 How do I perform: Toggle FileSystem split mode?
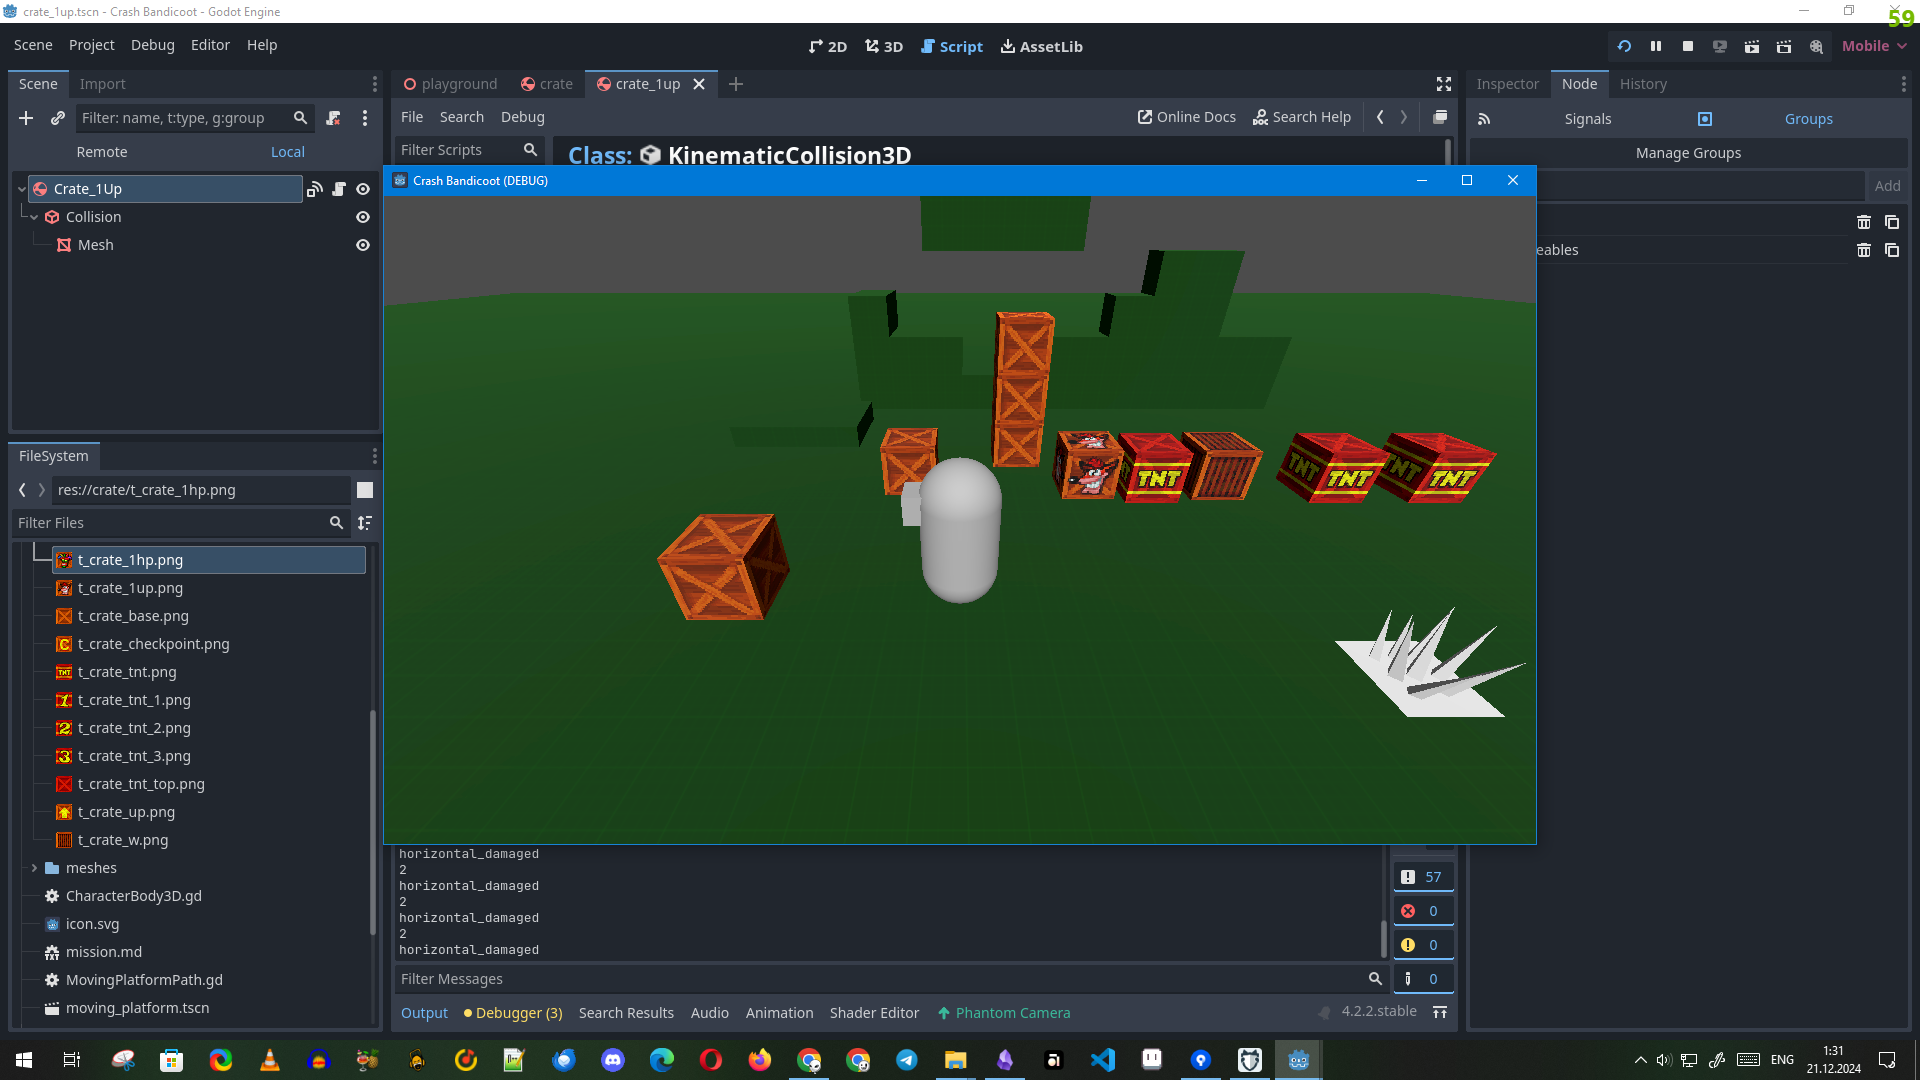pos(365,490)
